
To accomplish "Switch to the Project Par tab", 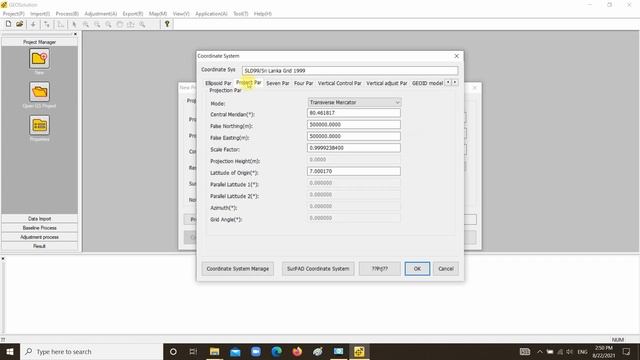I will 249,82.
